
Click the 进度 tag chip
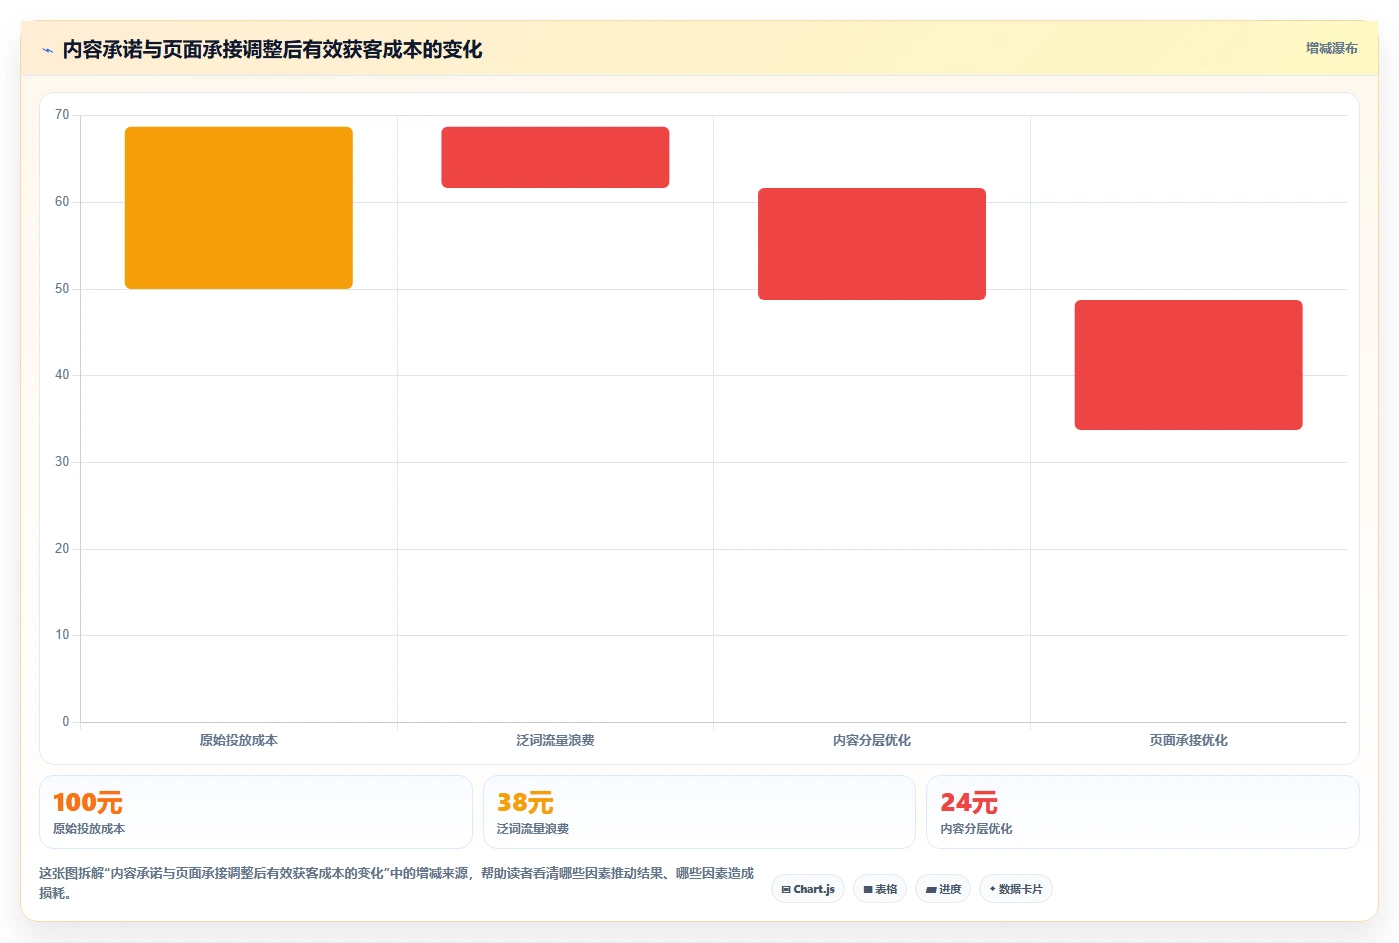[943, 889]
